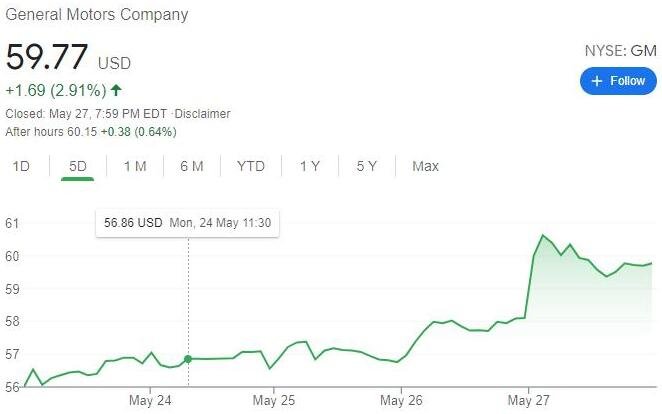Image resolution: width=662 pixels, height=414 pixels.
Task: Click the NYSE: GM ticker label
Action: tap(620, 50)
